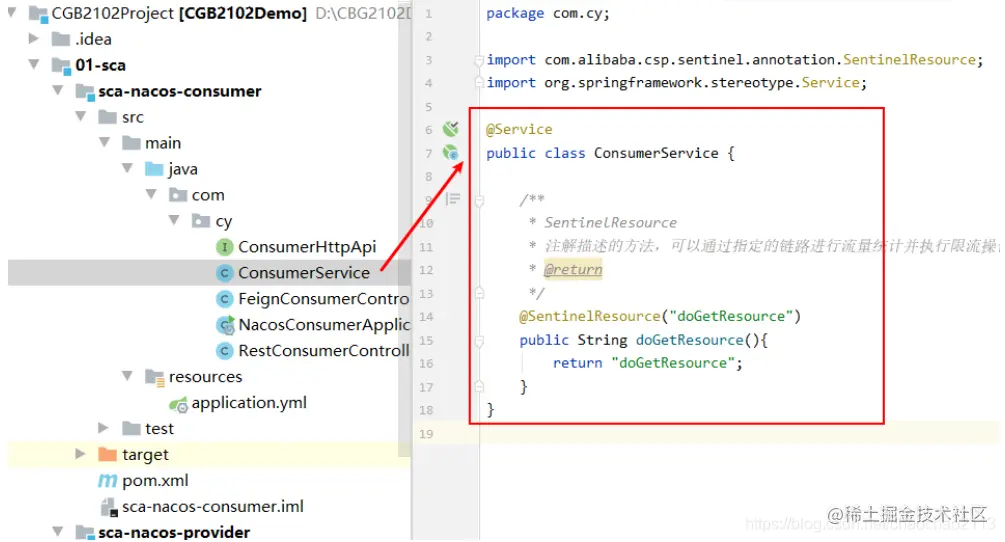Viewport: 1005px width, 542px height.
Task: Click the 01-sca module folder icon
Action: tap(62, 65)
